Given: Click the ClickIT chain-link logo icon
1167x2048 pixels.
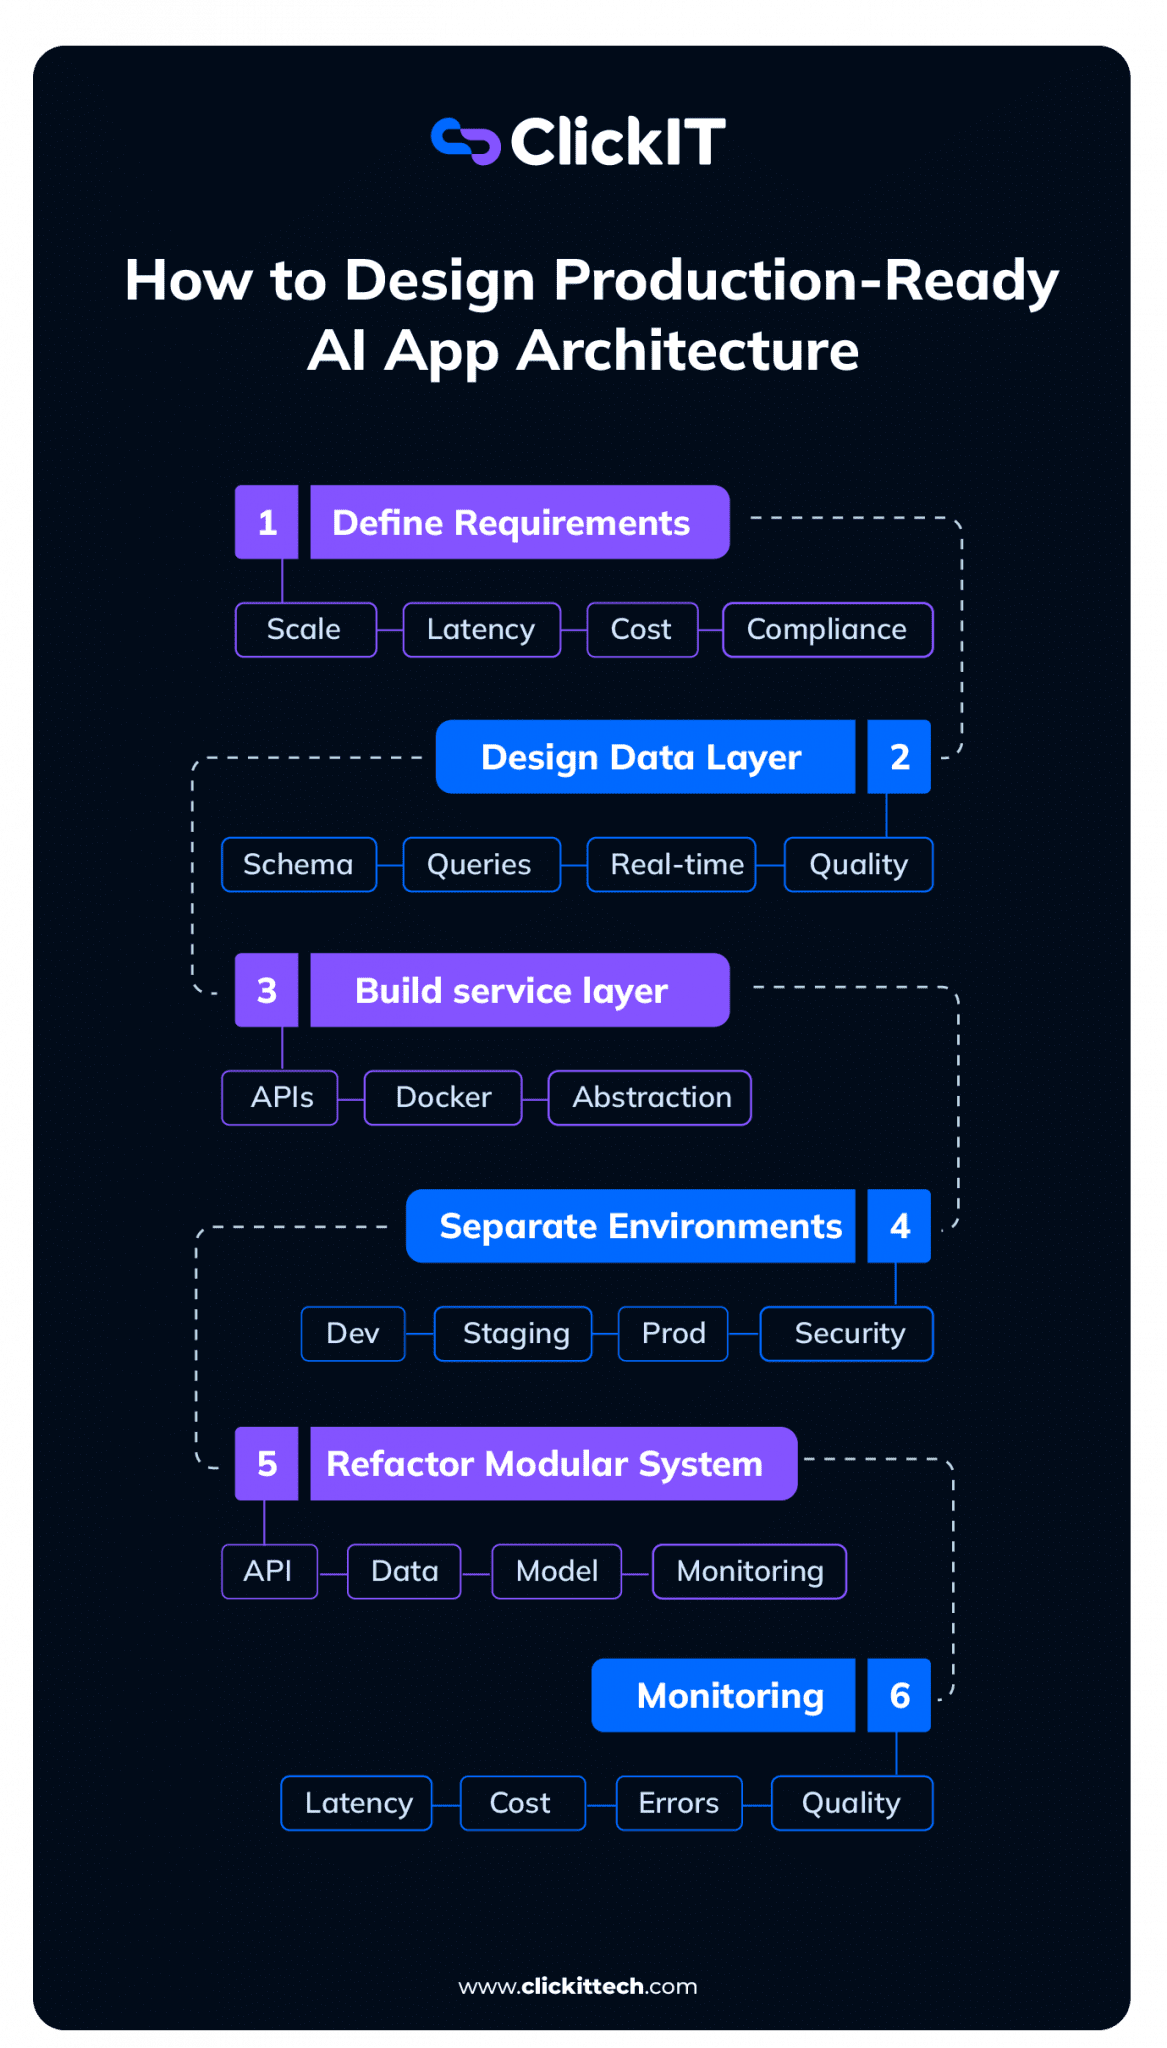Looking at the screenshot, I should [465, 141].
